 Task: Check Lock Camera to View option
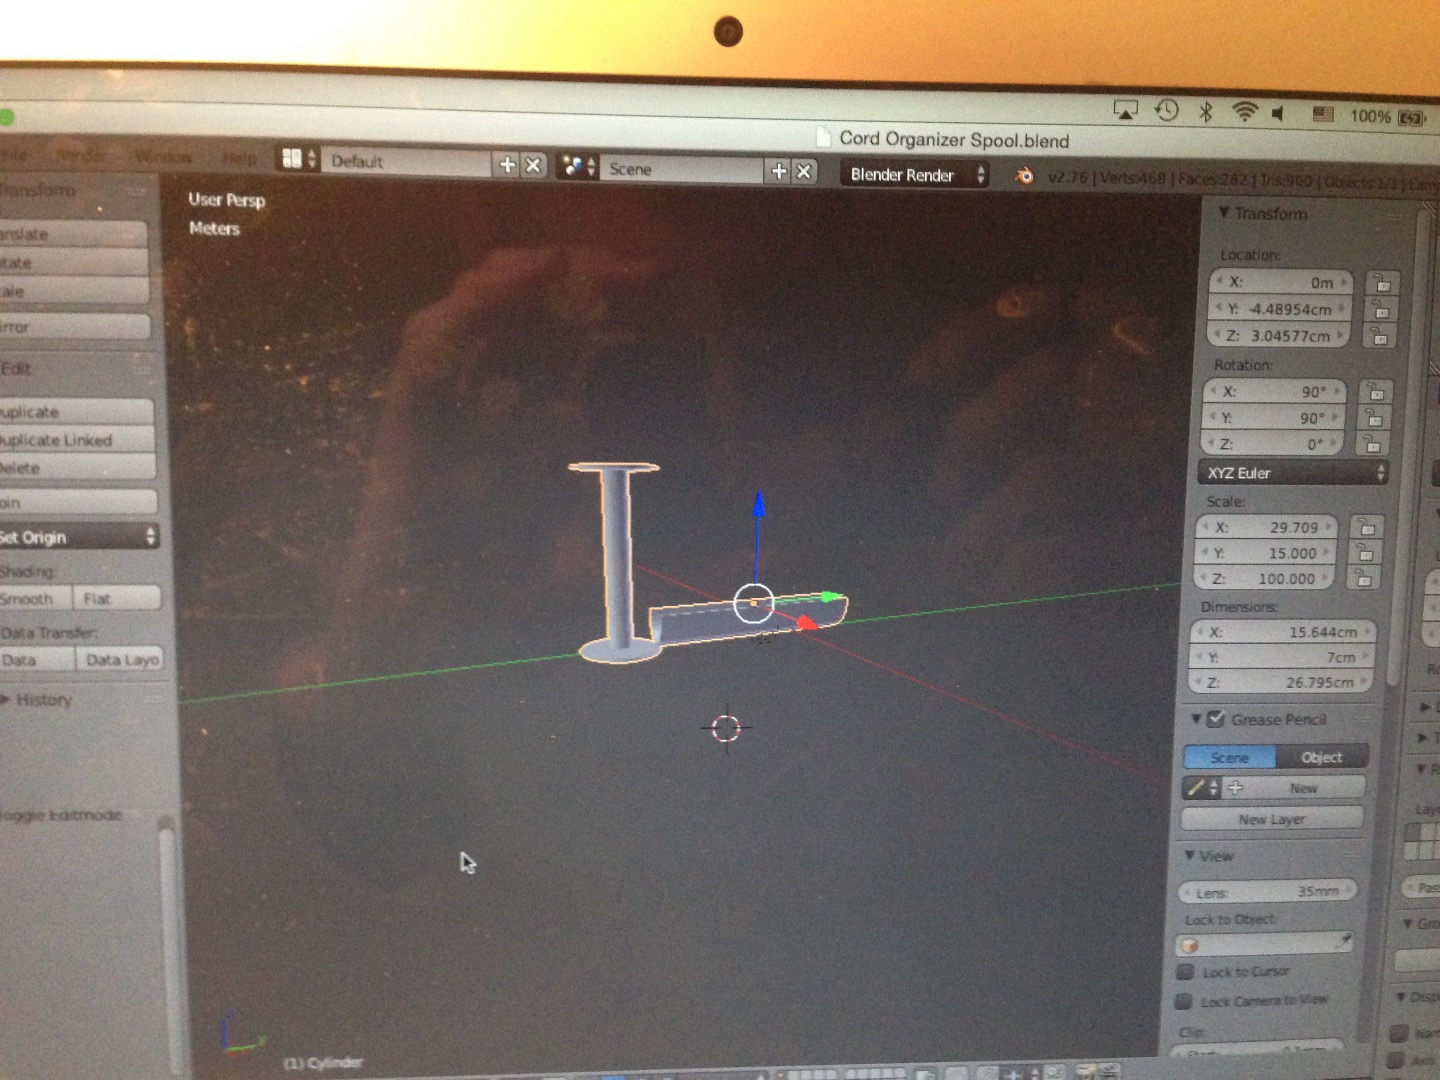(1184, 1000)
